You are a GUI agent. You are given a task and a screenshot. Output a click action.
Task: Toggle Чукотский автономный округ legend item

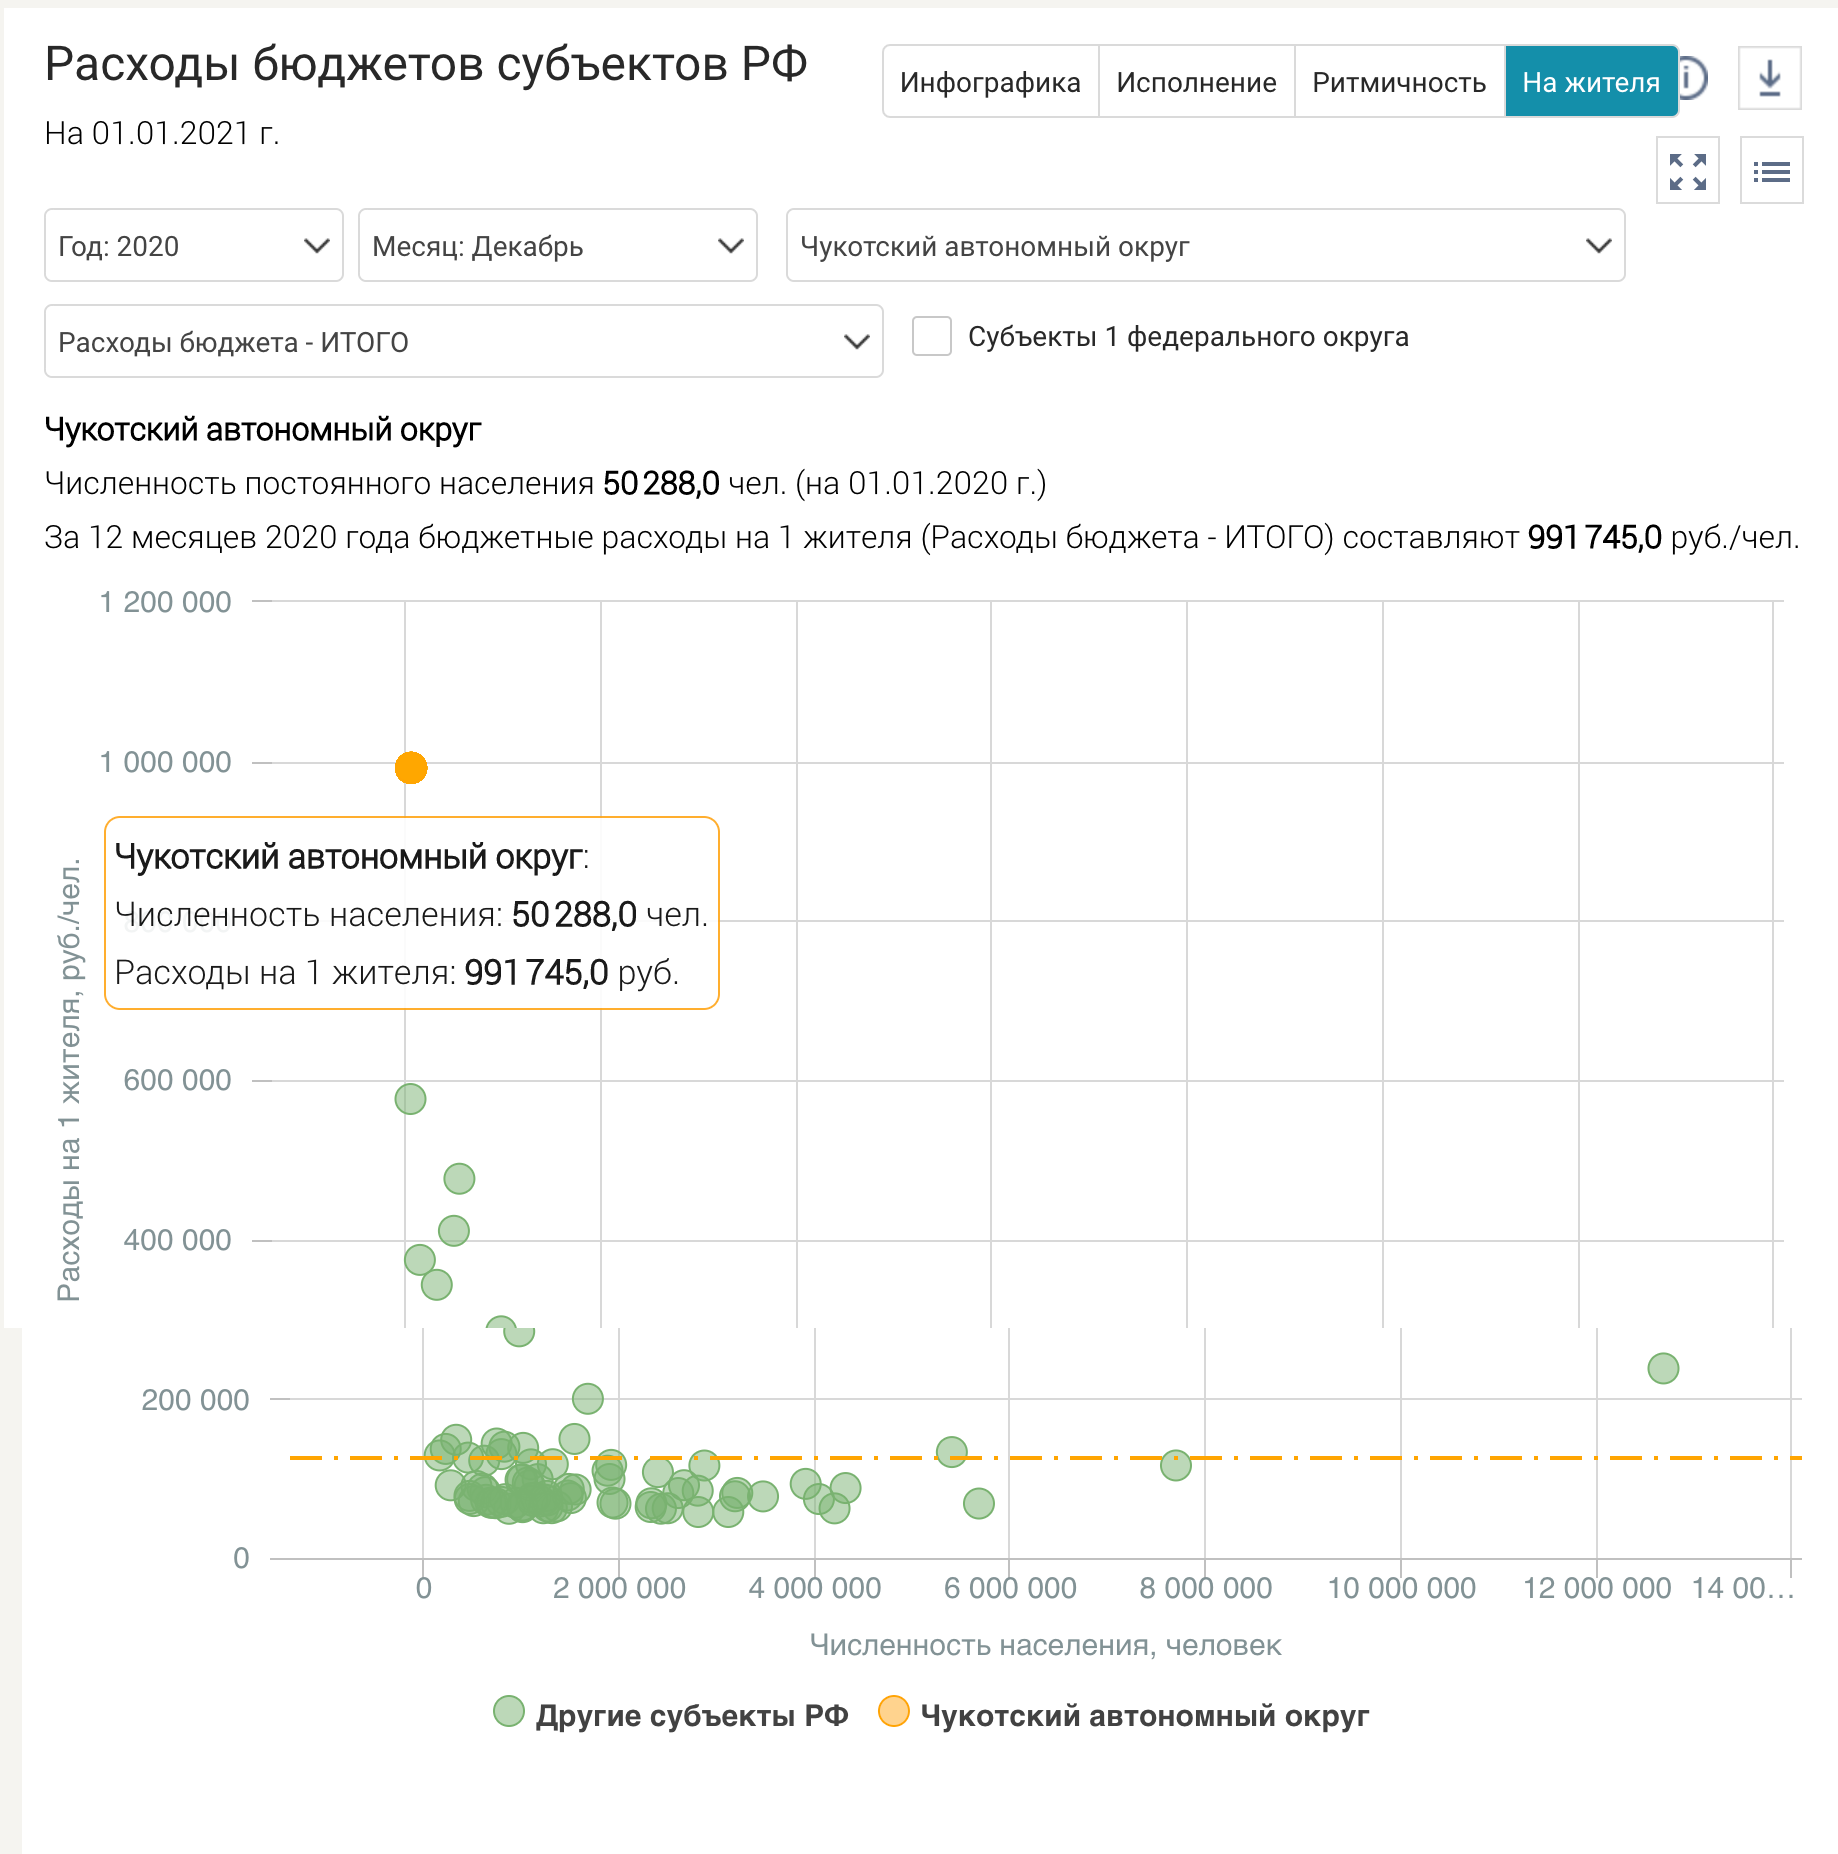[1123, 1714]
